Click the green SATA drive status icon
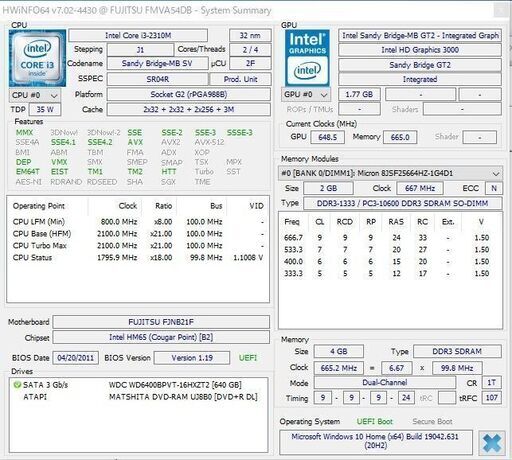 pyautogui.click(x=17, y=385)
